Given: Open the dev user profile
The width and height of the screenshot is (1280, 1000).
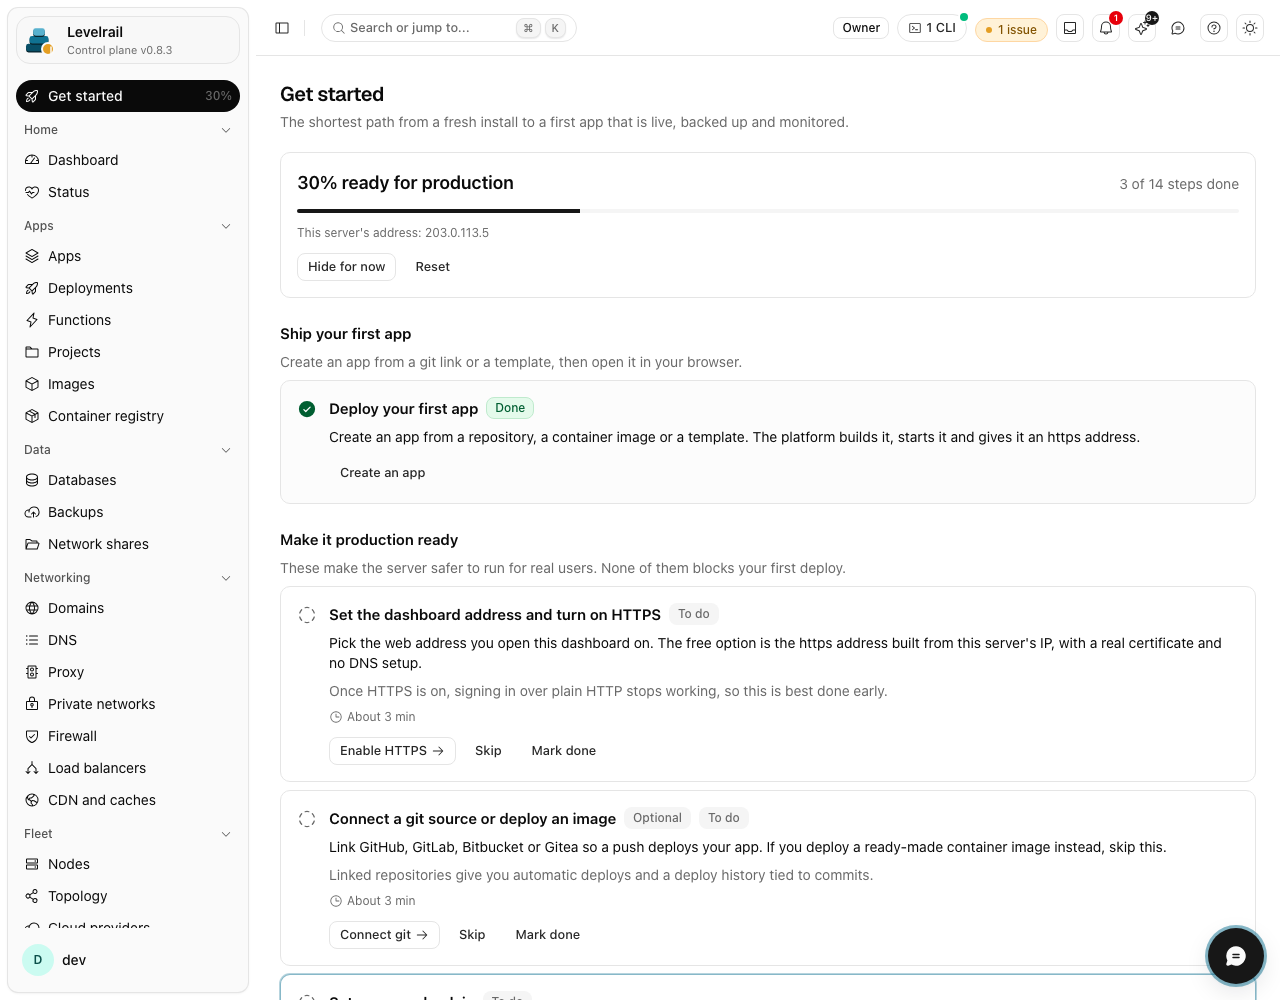Looking at the screenshot, I should [128, 960].
